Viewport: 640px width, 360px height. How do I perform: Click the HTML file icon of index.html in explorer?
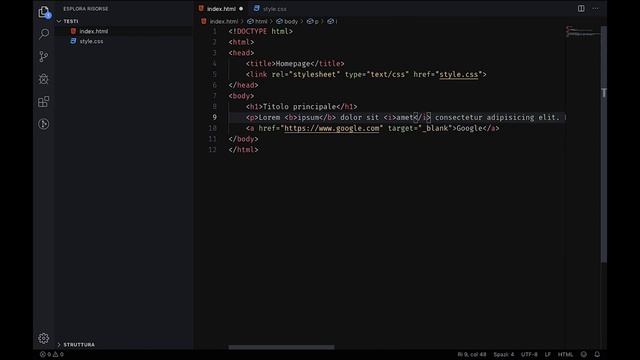coord(73,31)
